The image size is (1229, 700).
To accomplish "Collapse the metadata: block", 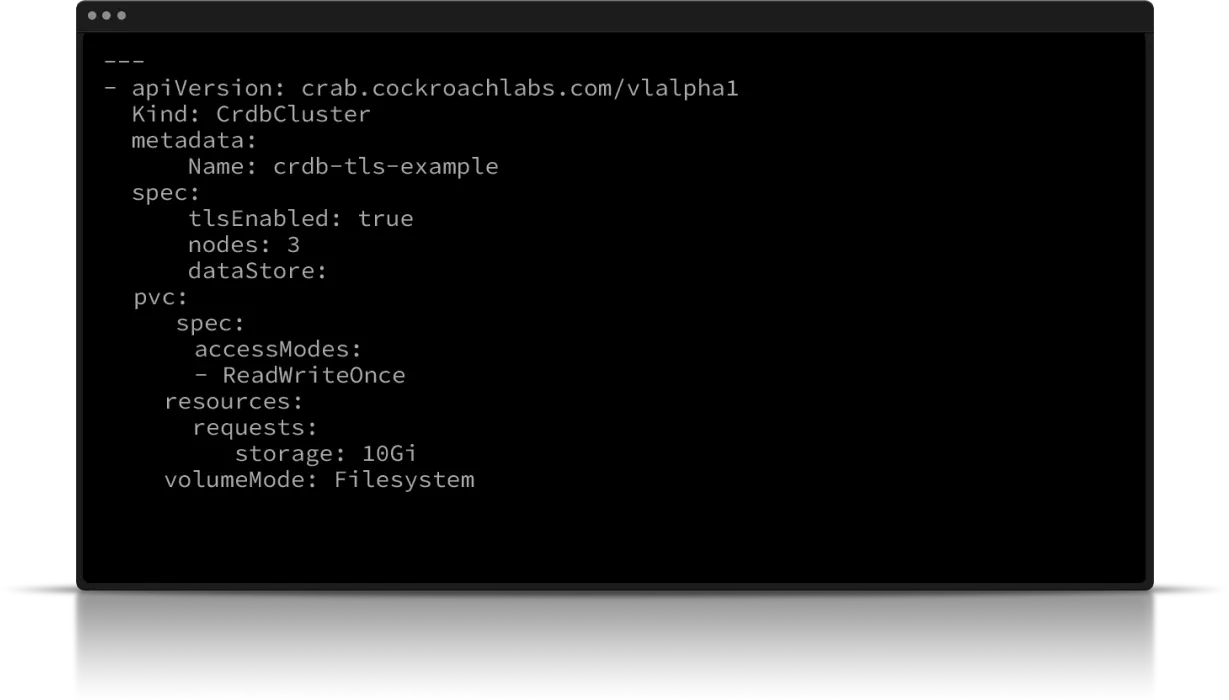I will (x=194, y=140).
